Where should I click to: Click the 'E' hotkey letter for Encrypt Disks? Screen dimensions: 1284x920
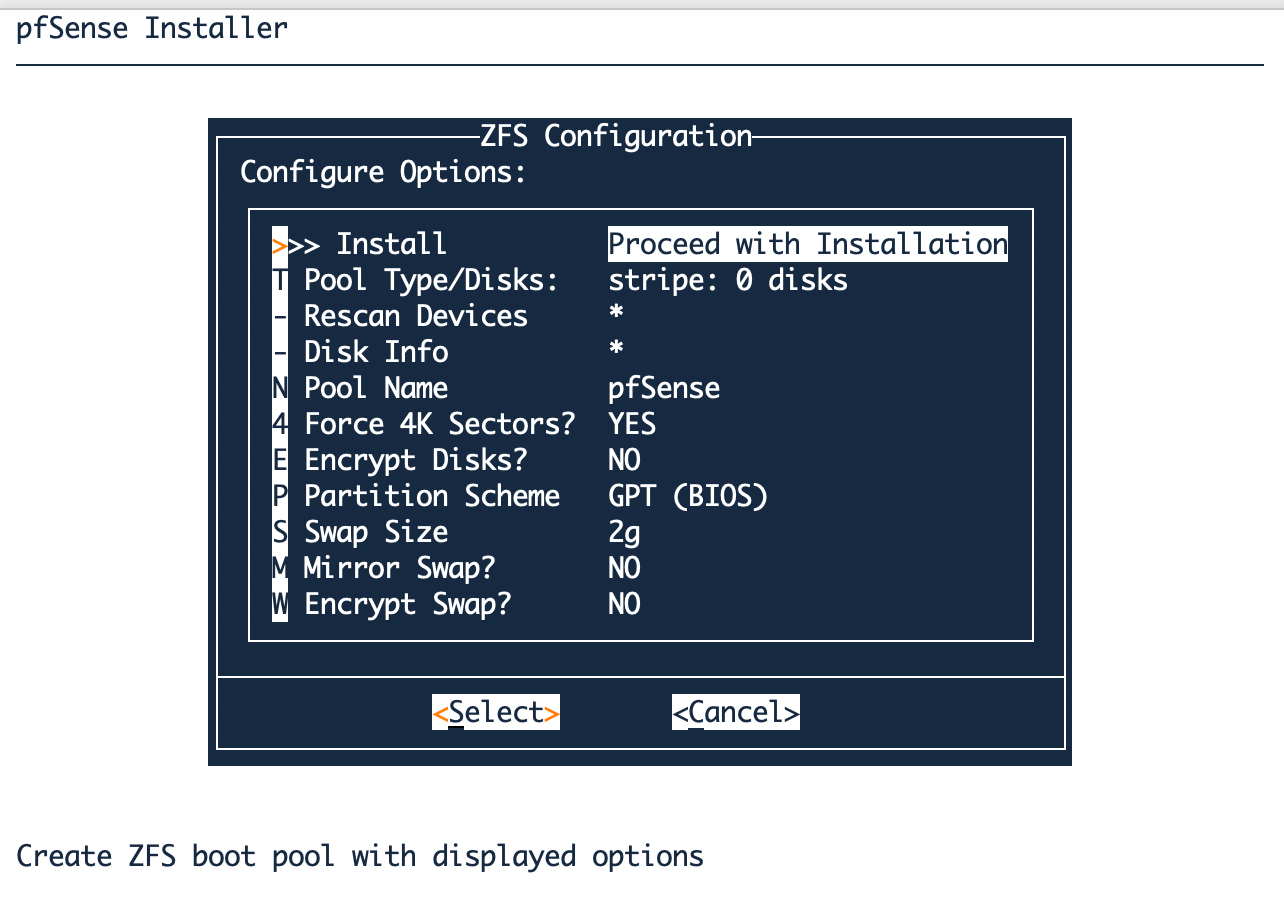(280, 460)
